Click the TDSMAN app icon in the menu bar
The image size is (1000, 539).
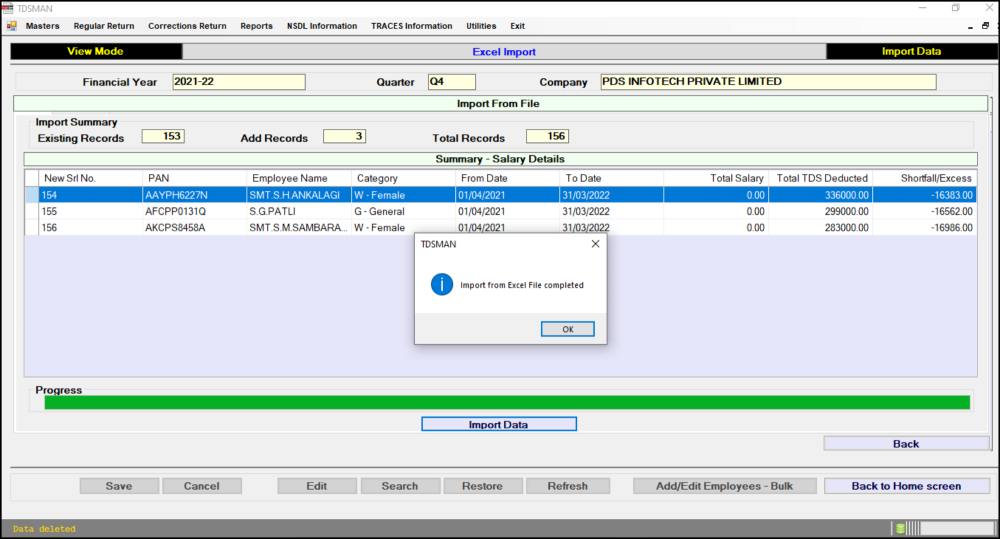pos(11,26)
